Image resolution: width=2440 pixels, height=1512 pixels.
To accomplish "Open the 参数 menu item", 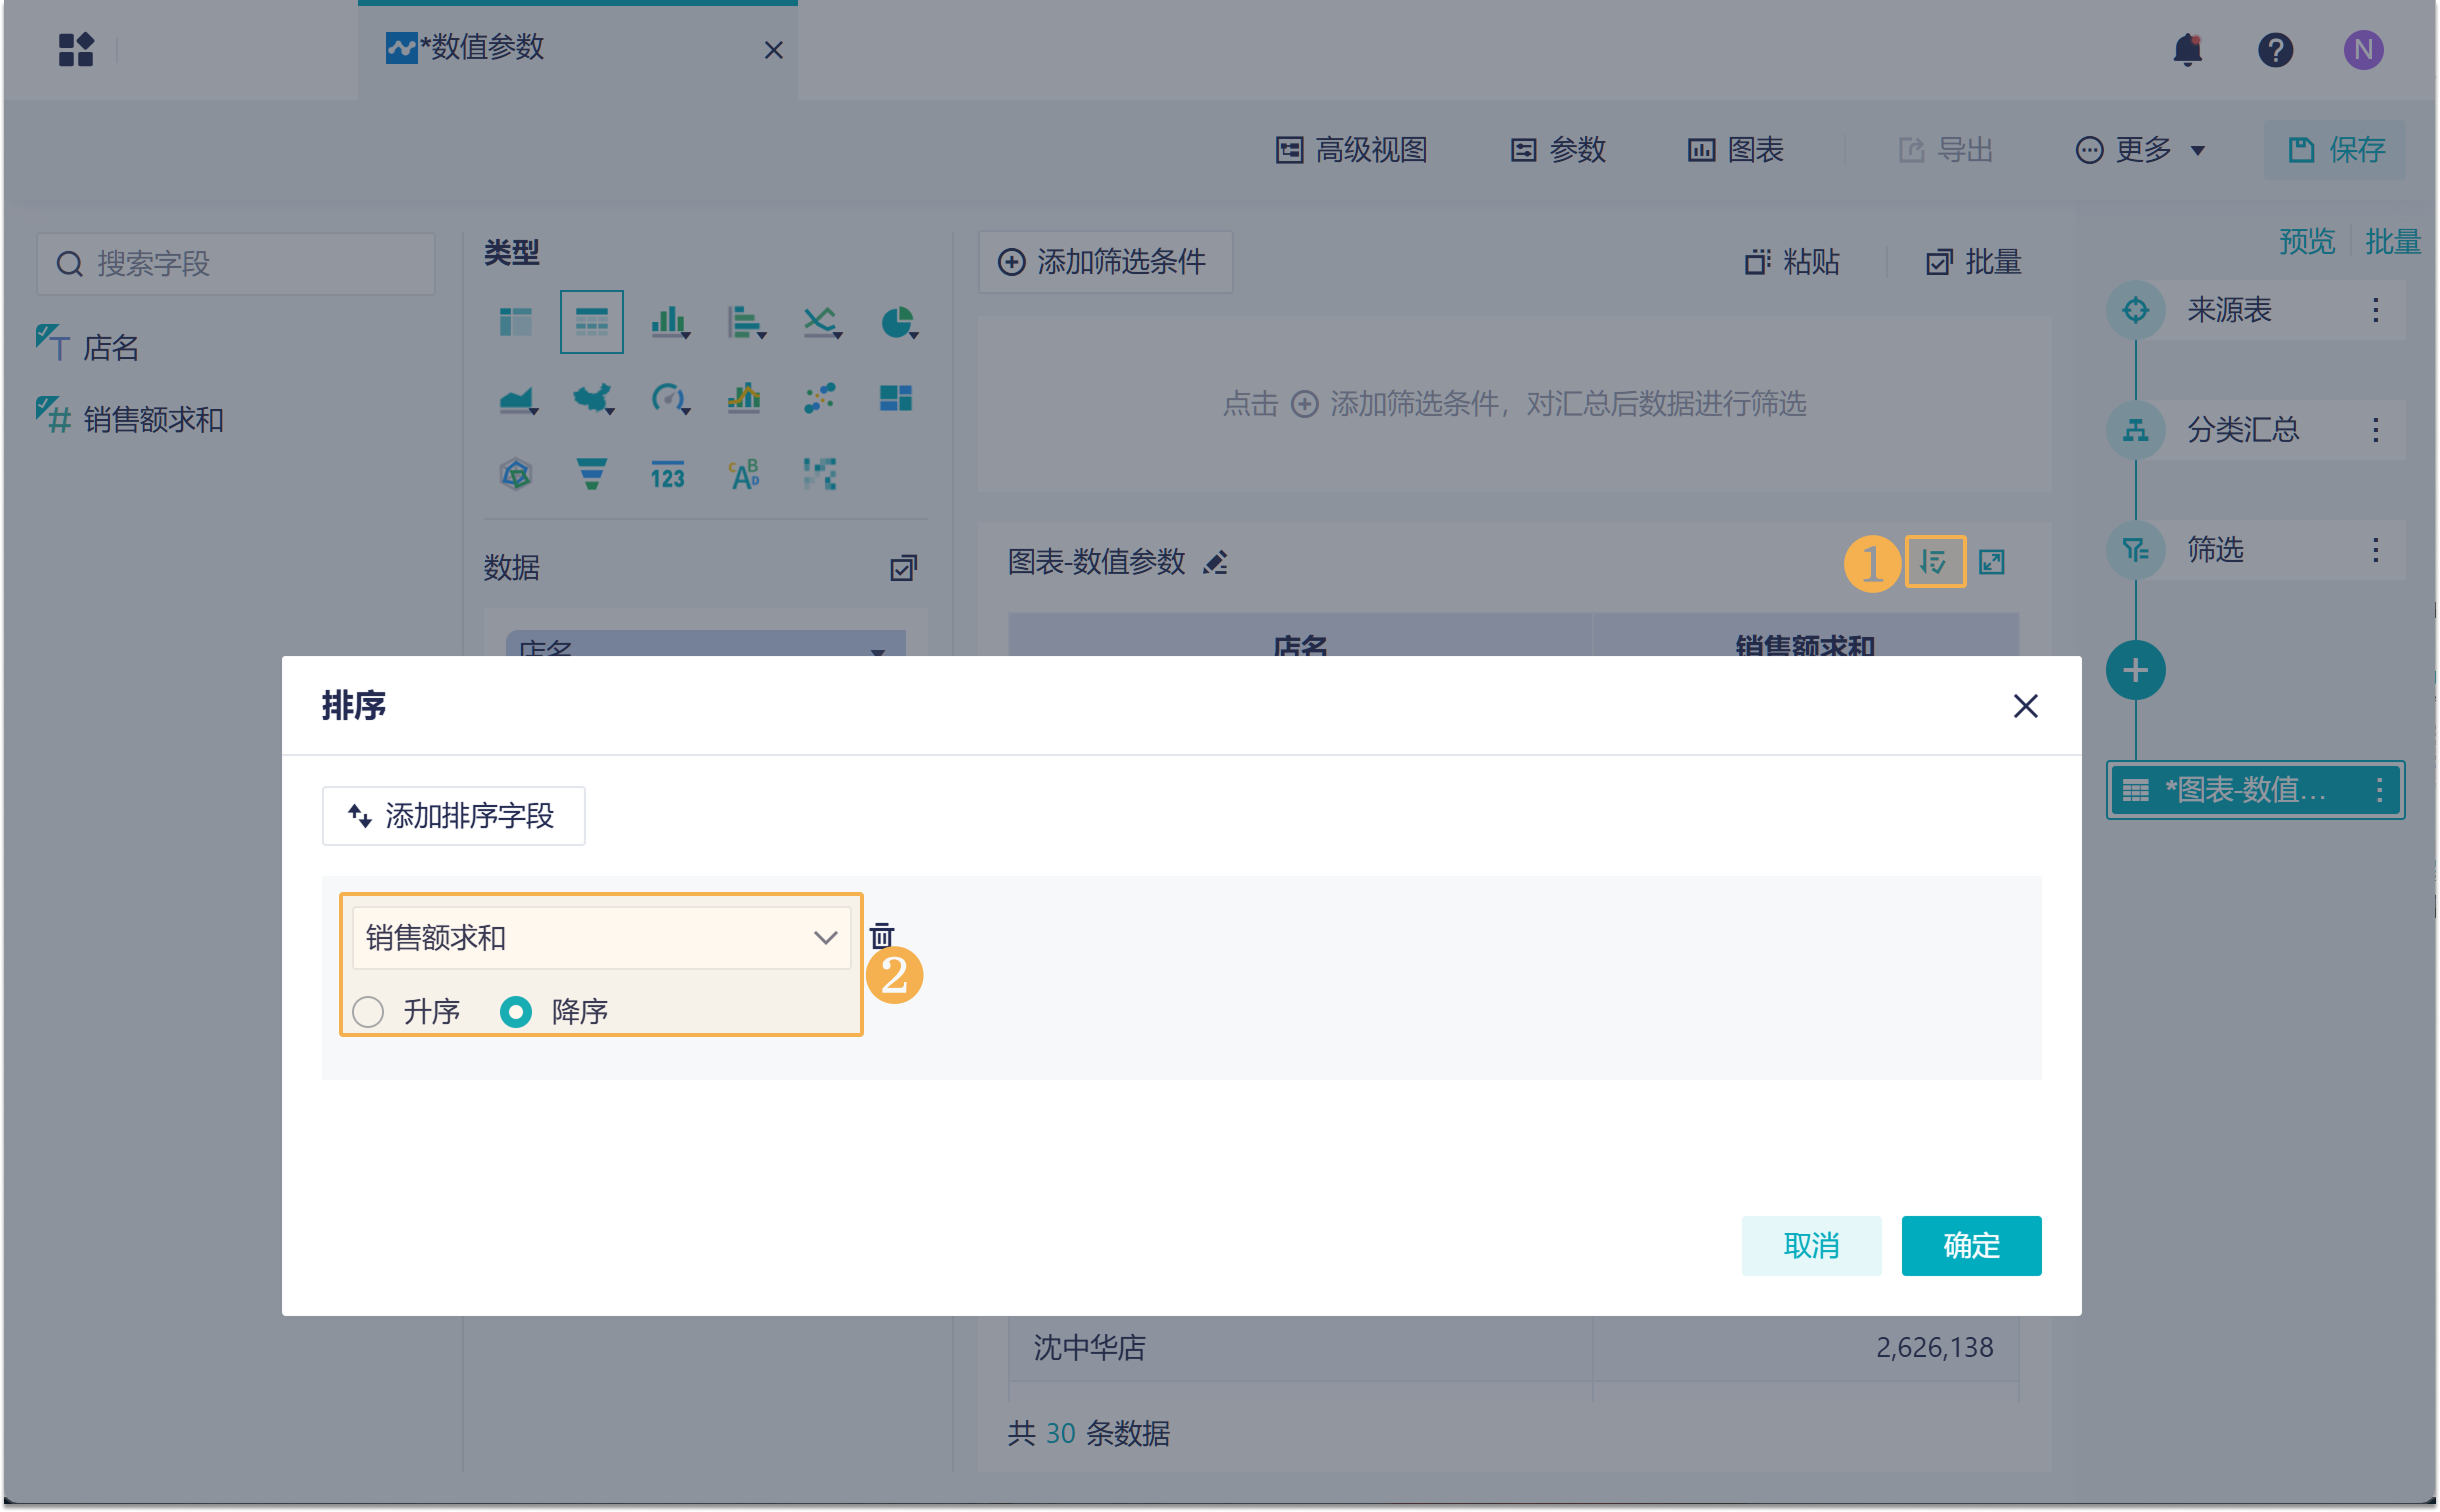I will tap(1558, 150).
